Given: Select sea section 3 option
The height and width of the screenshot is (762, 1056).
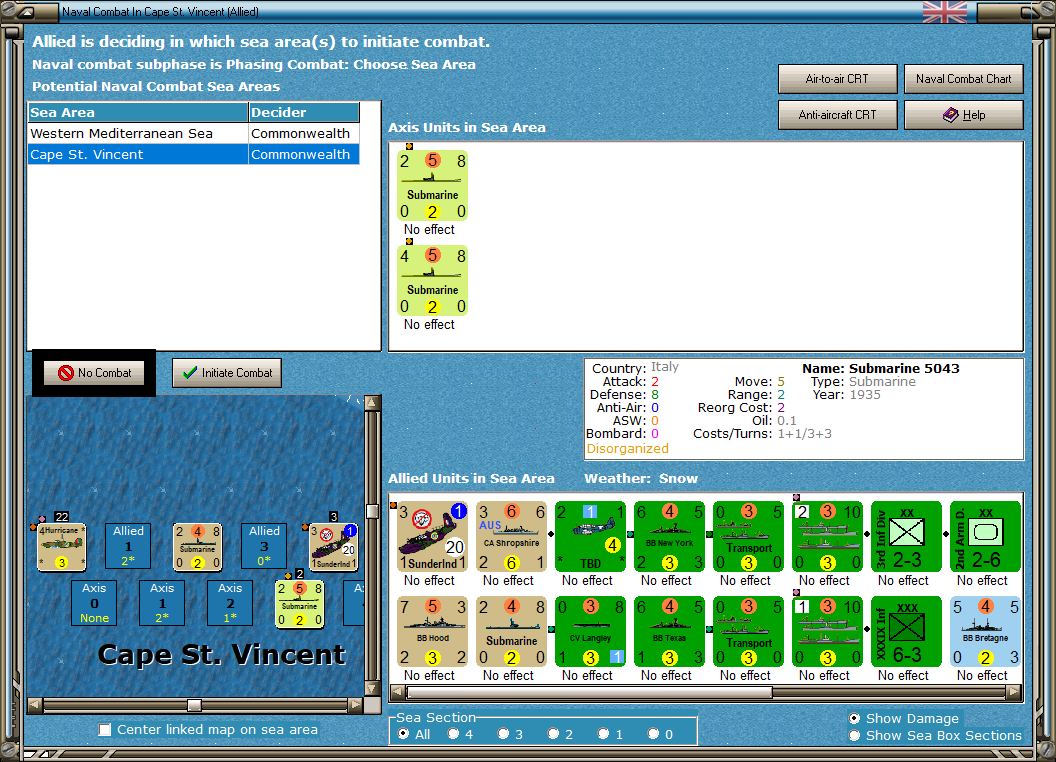Looking at the screenshot, I should coord(503,734).
